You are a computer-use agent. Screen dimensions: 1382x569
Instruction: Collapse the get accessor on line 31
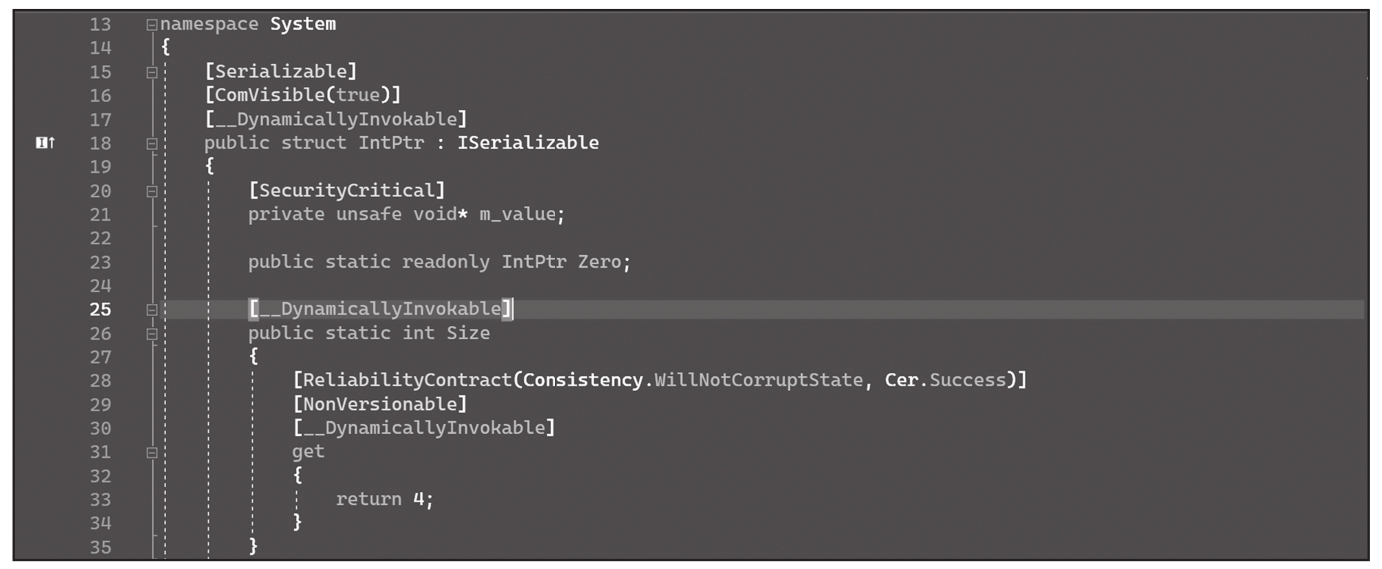click(151, 453)
